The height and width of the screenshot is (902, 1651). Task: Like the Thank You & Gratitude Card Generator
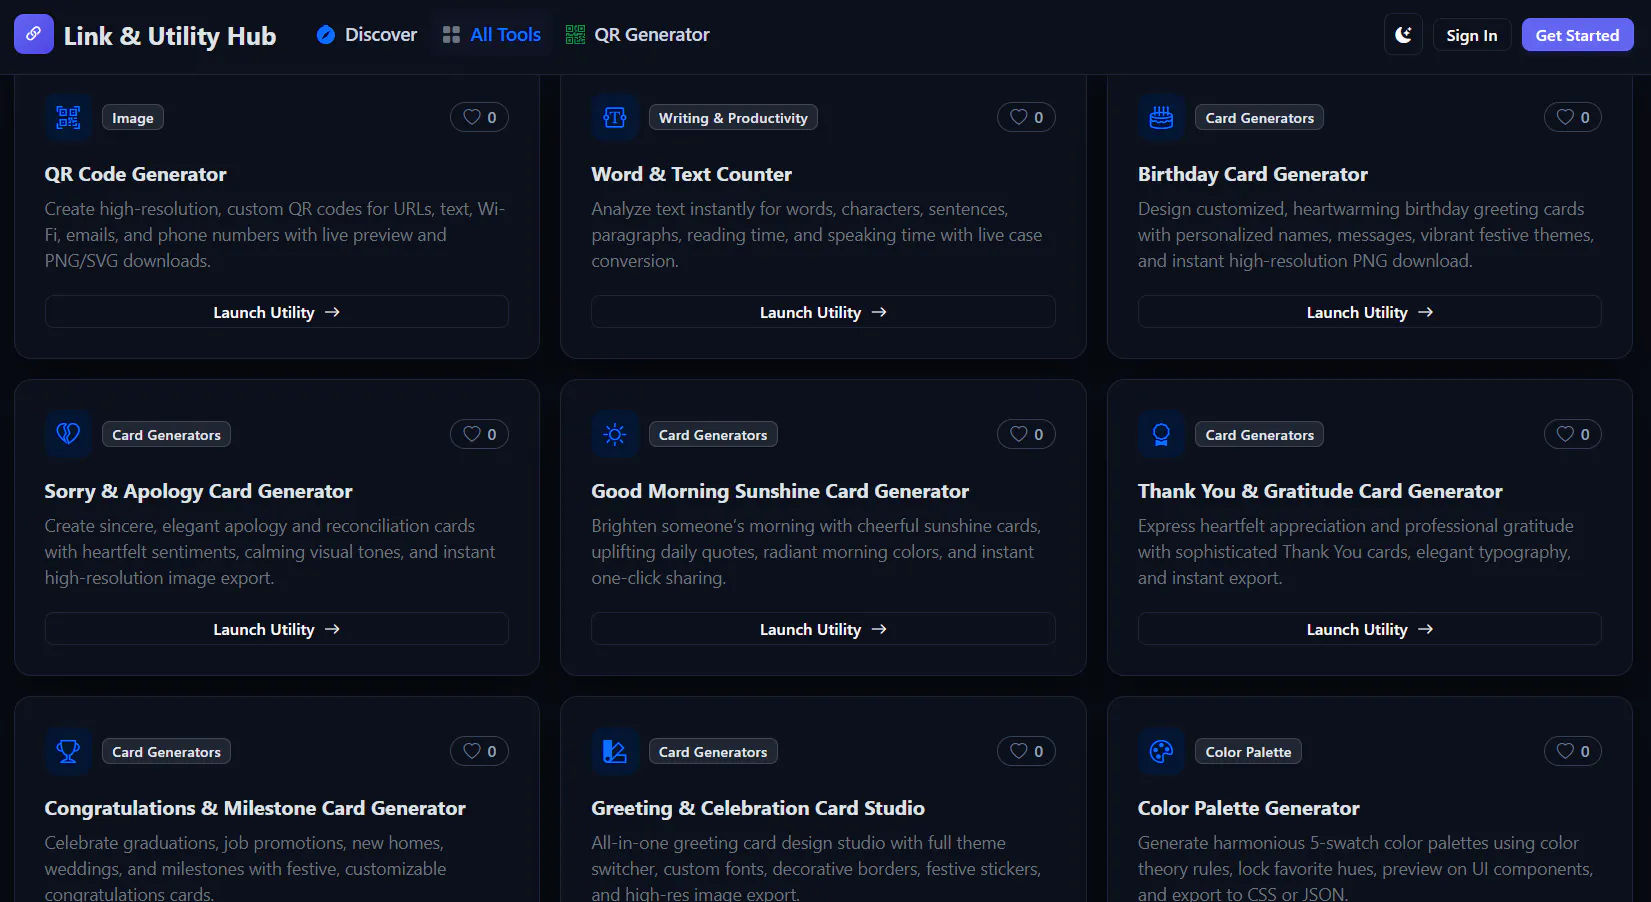coord(1573,435)
